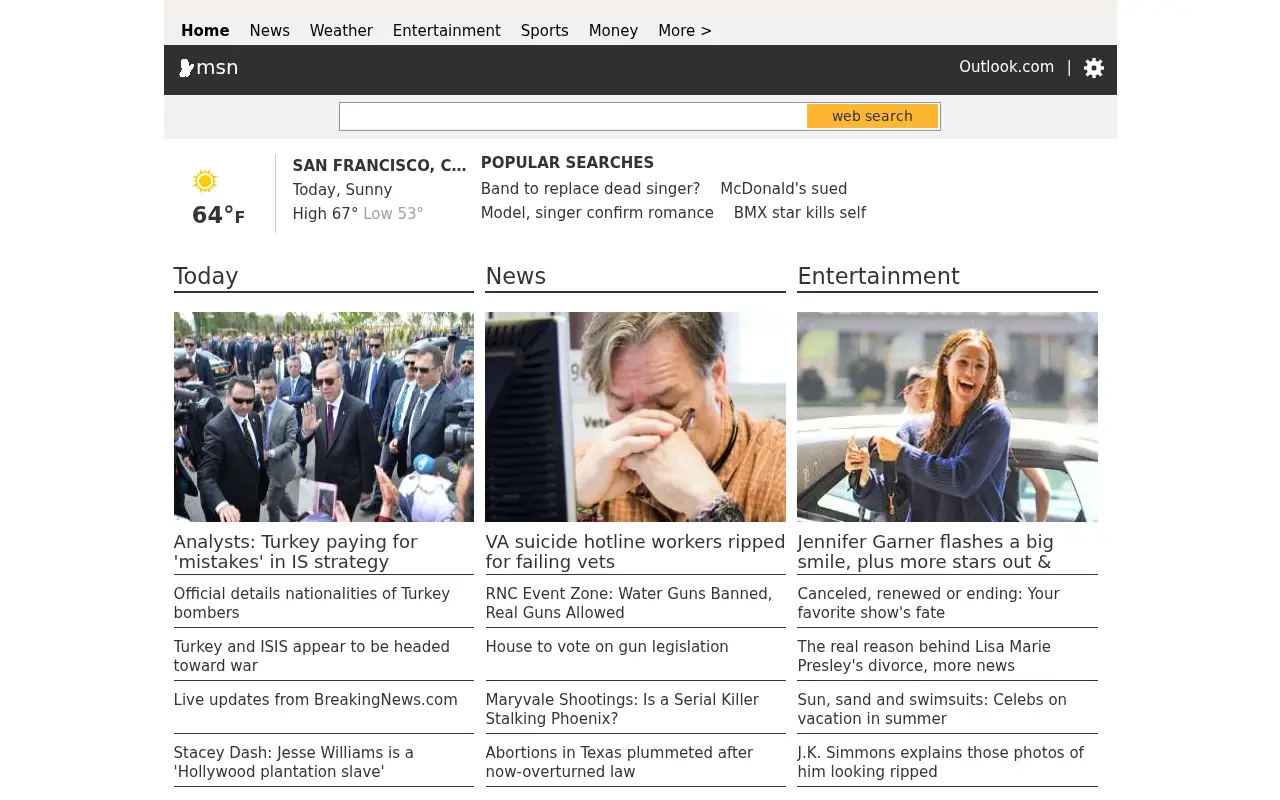This screenshot has width=1280, height=800.
Task: Expand the More > menu
Action: (685, 31)
